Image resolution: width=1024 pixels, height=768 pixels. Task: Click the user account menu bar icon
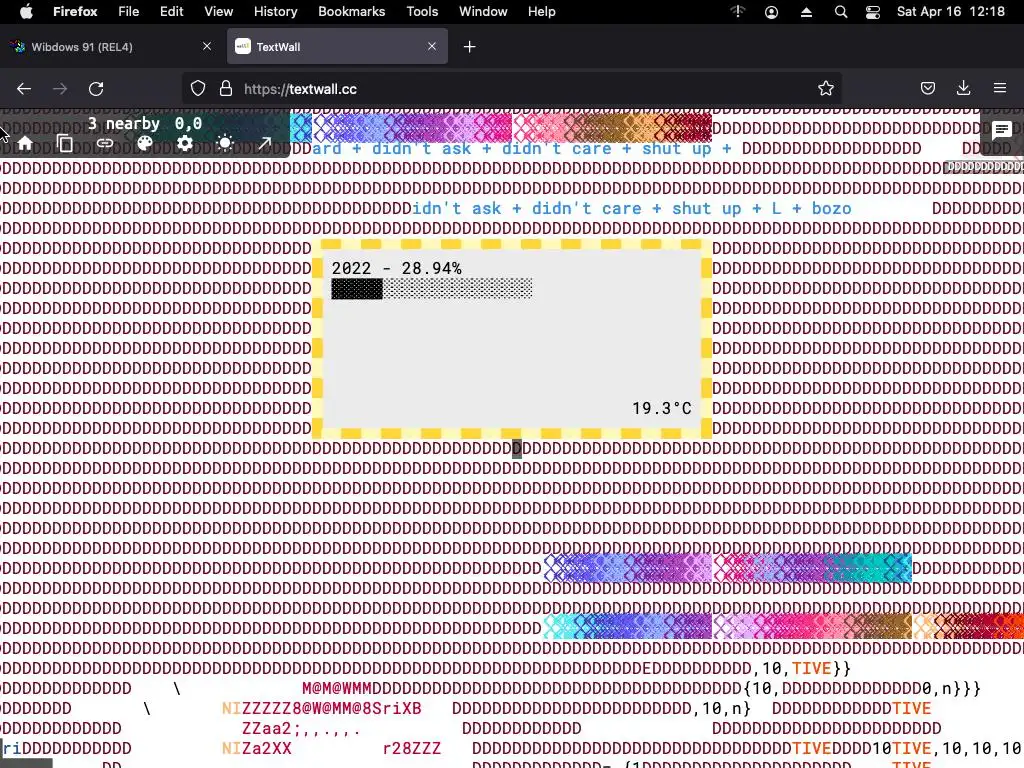click(771, 12)
